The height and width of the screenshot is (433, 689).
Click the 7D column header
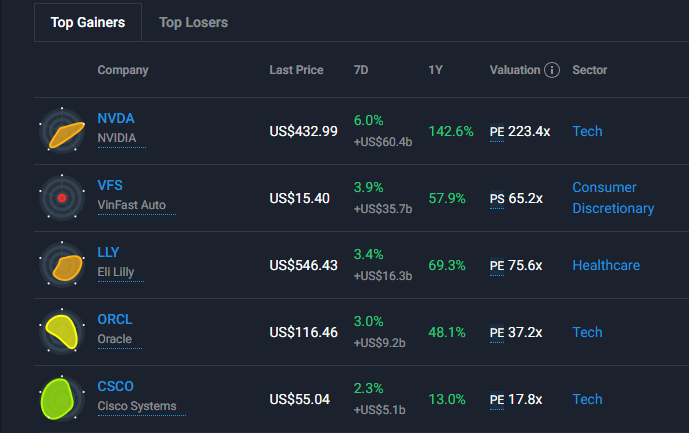pos(361,70)
